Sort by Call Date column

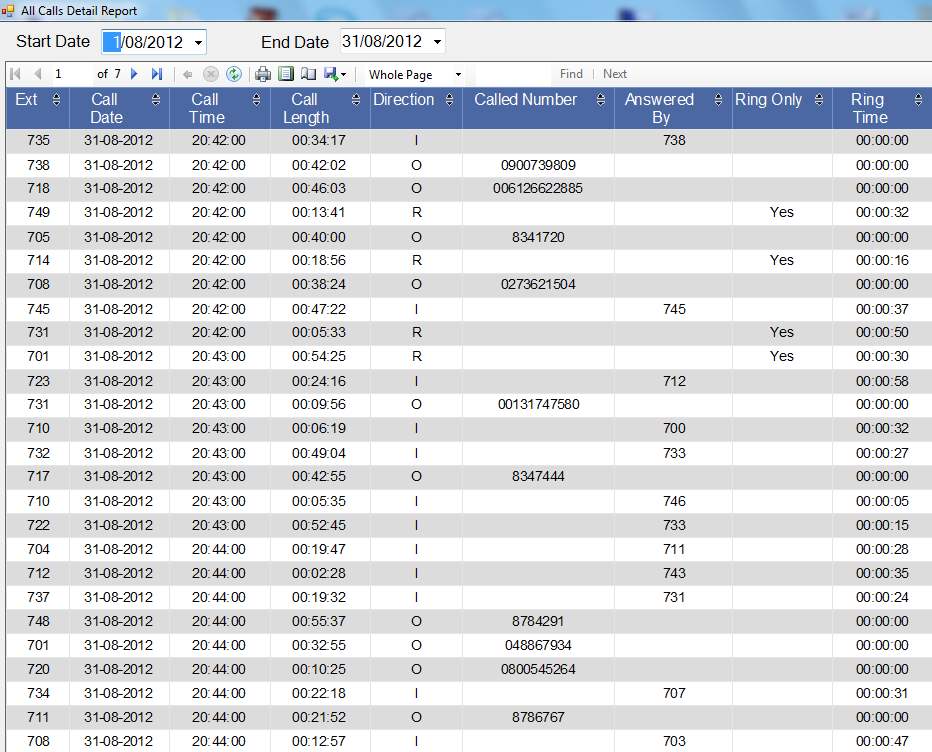coord(156,99)
